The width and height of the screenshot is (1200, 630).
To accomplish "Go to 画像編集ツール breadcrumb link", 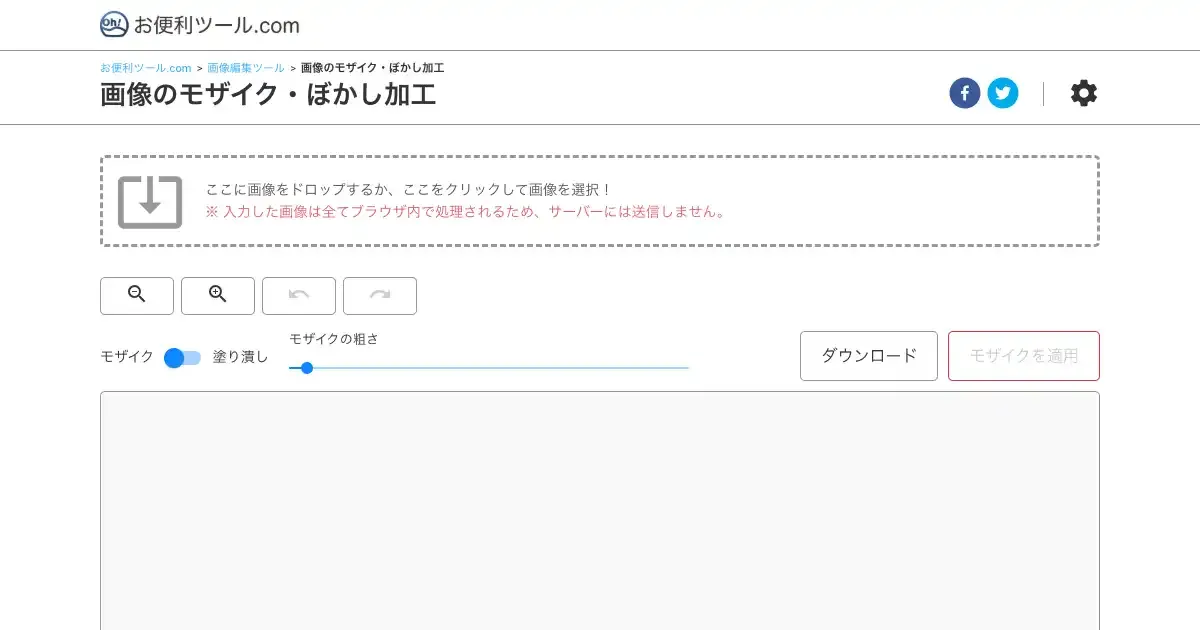I will [245, 68].
